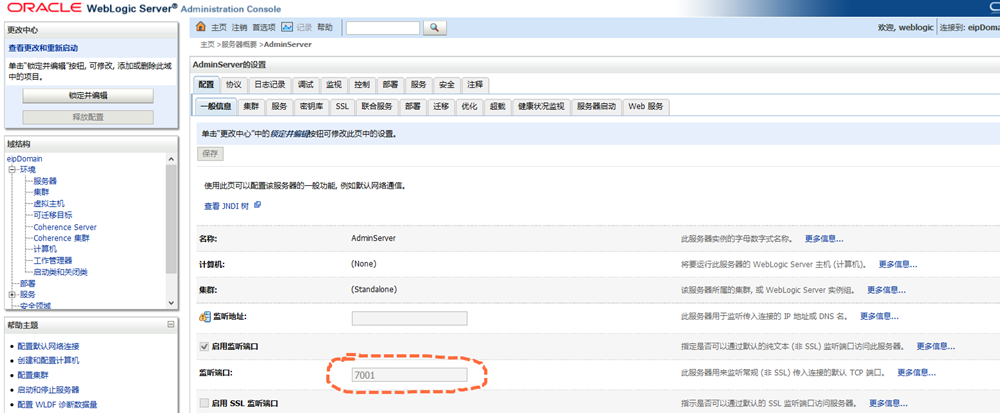Image resolution: width=1000 pixels, height=413 pixels.
Task: Click the home icon in toolbar
Action: tap(201, 27)
